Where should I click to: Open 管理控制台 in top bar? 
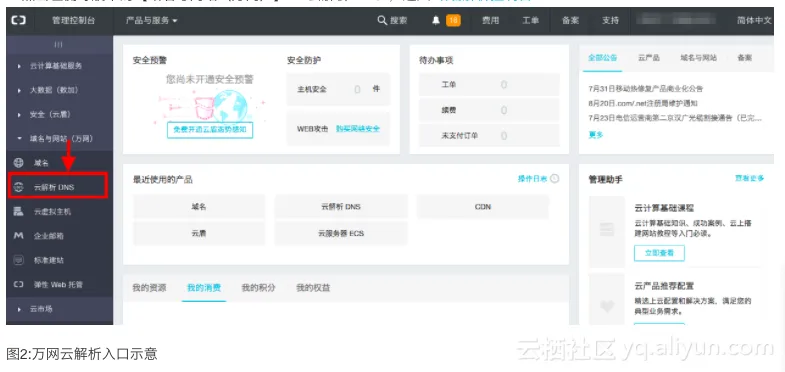(73, 21)
